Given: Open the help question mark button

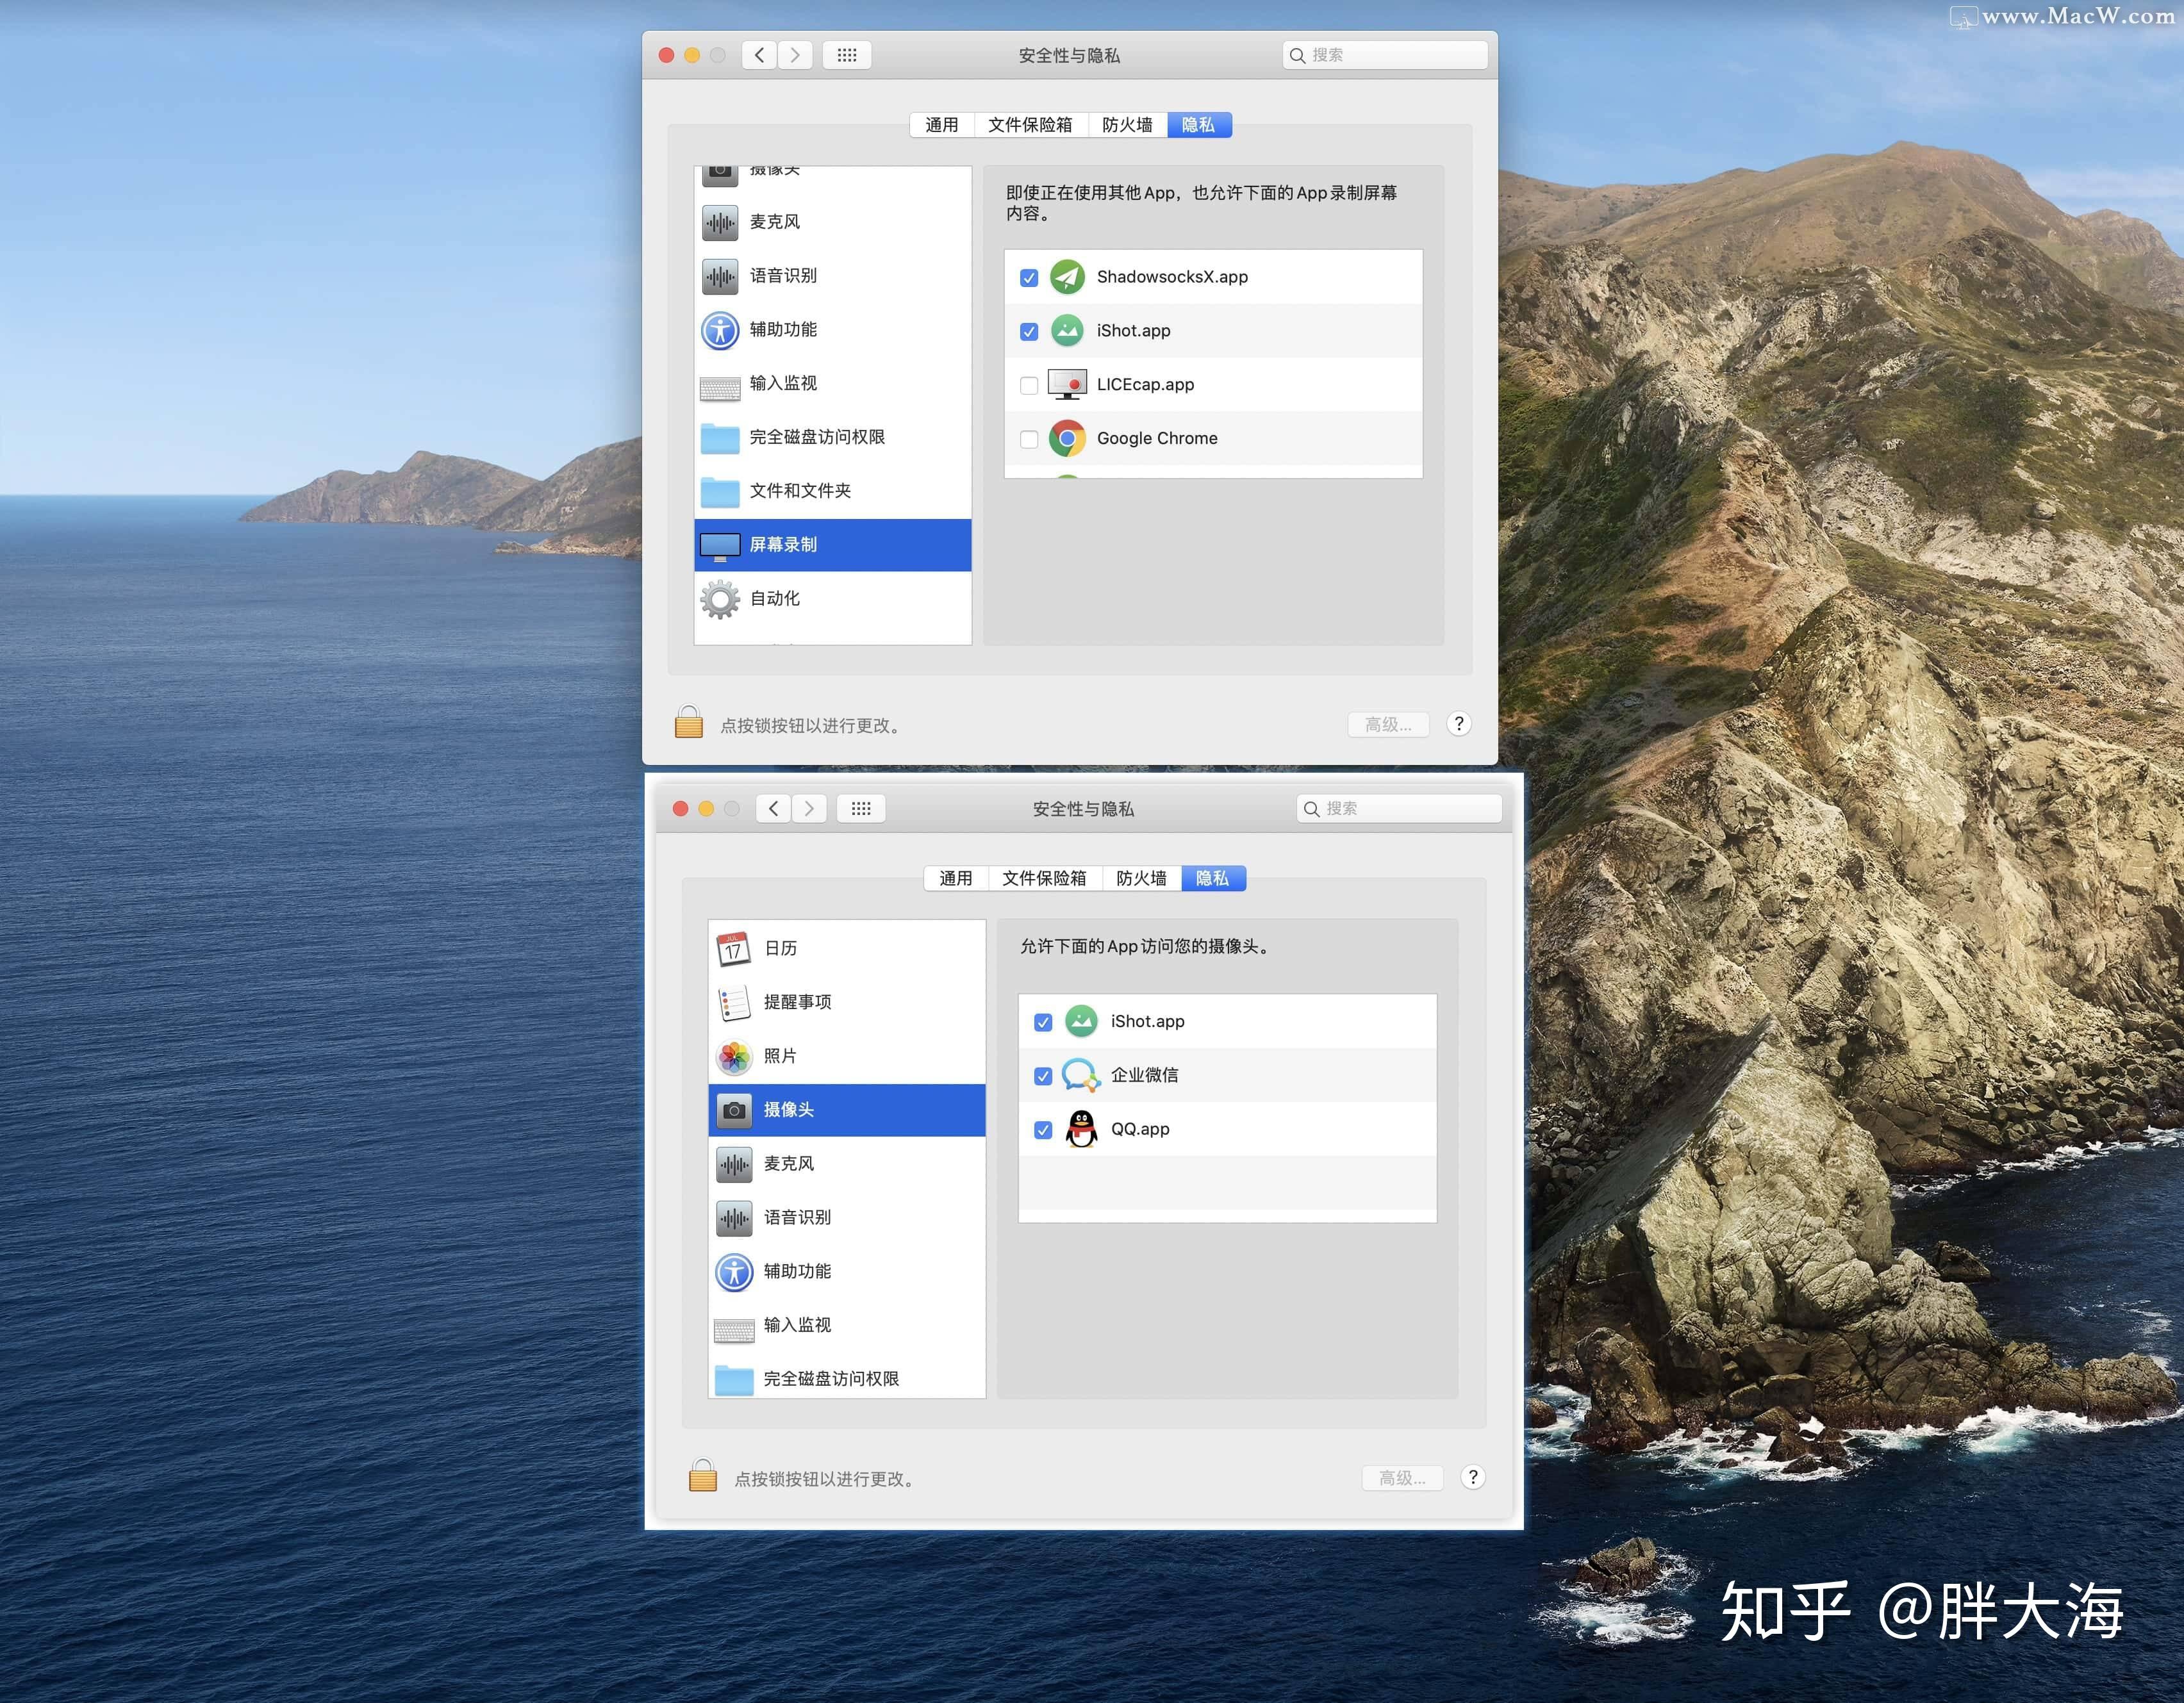Looking at the screenshot, I should [1459, 724].
